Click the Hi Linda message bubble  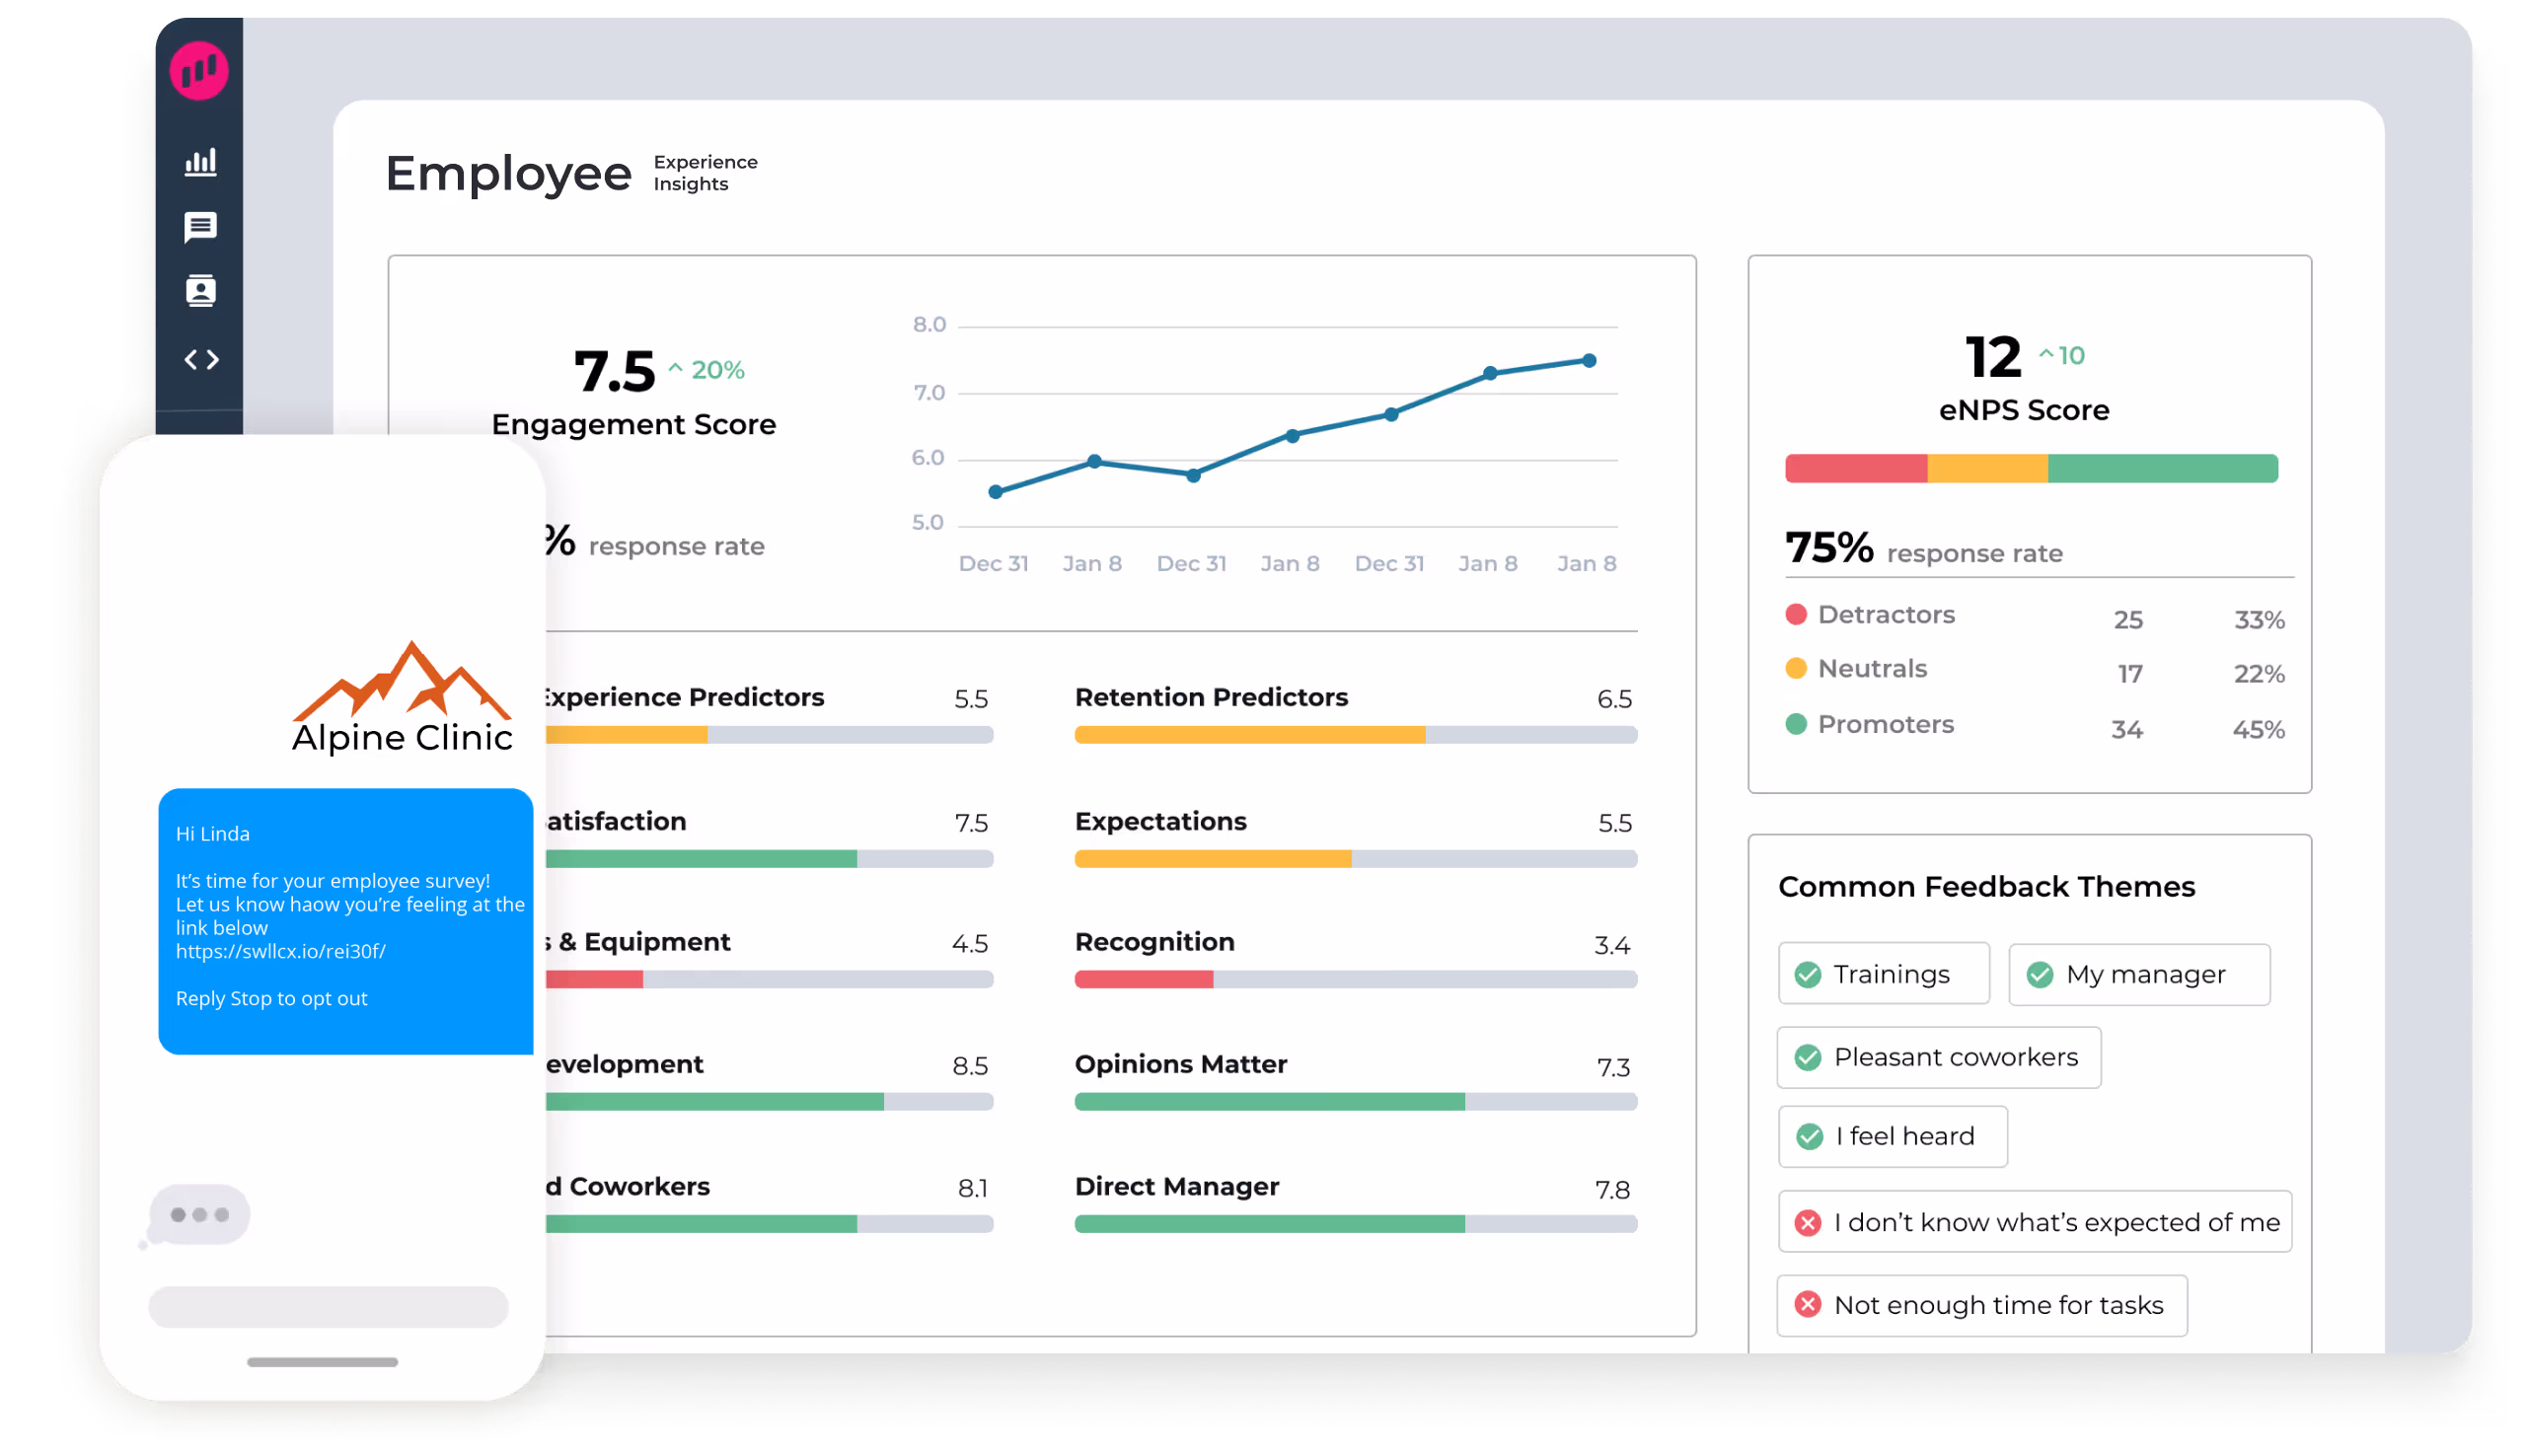346,922
